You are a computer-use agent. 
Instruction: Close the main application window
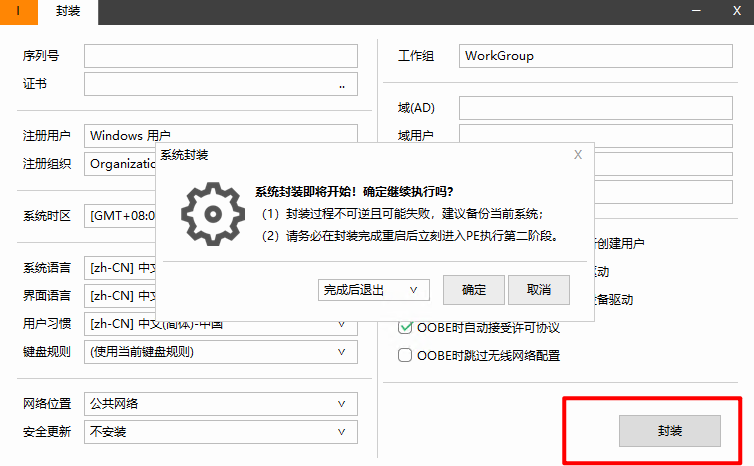click(736, 12)
